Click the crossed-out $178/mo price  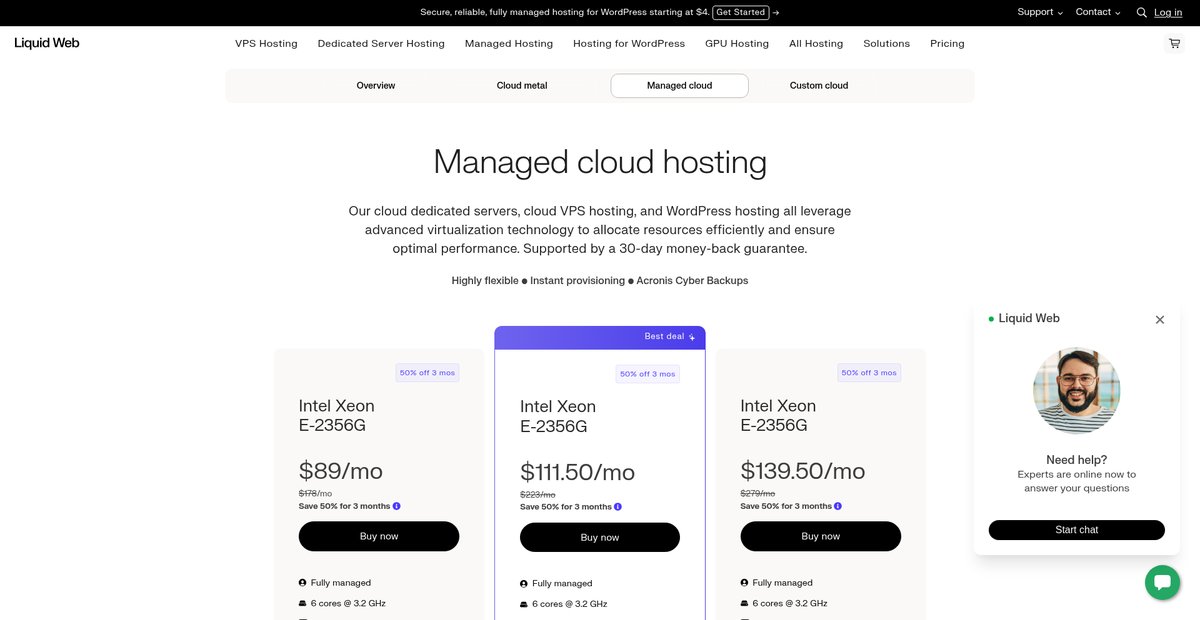tap(316, 493)
